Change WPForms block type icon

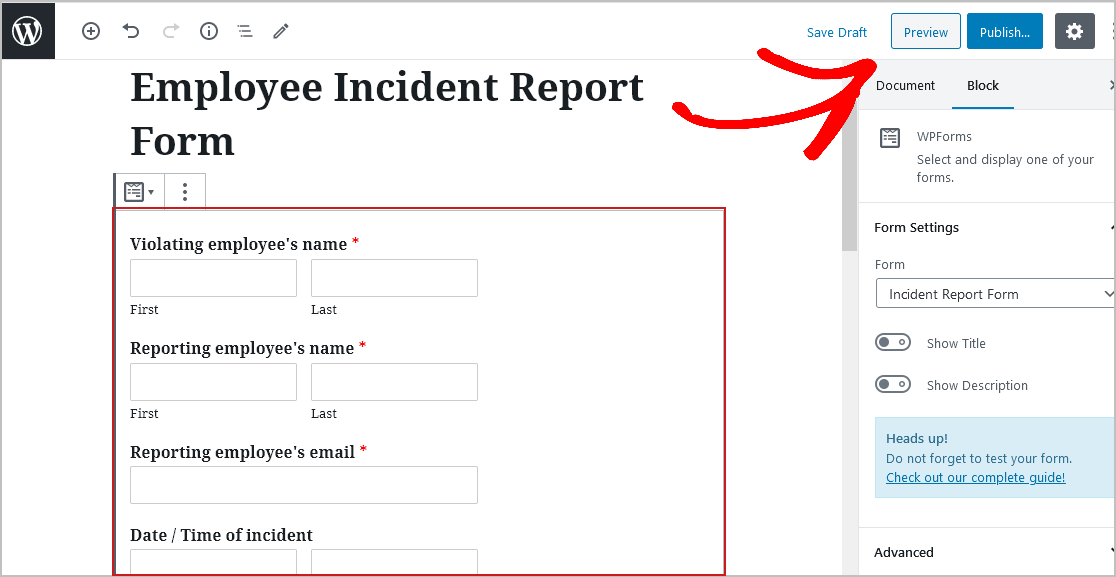(139, 191)
